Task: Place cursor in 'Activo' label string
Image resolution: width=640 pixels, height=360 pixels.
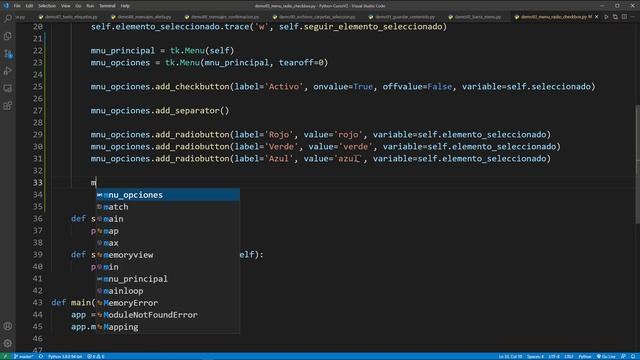Action: pyautogui.click(x=284, y=87)
